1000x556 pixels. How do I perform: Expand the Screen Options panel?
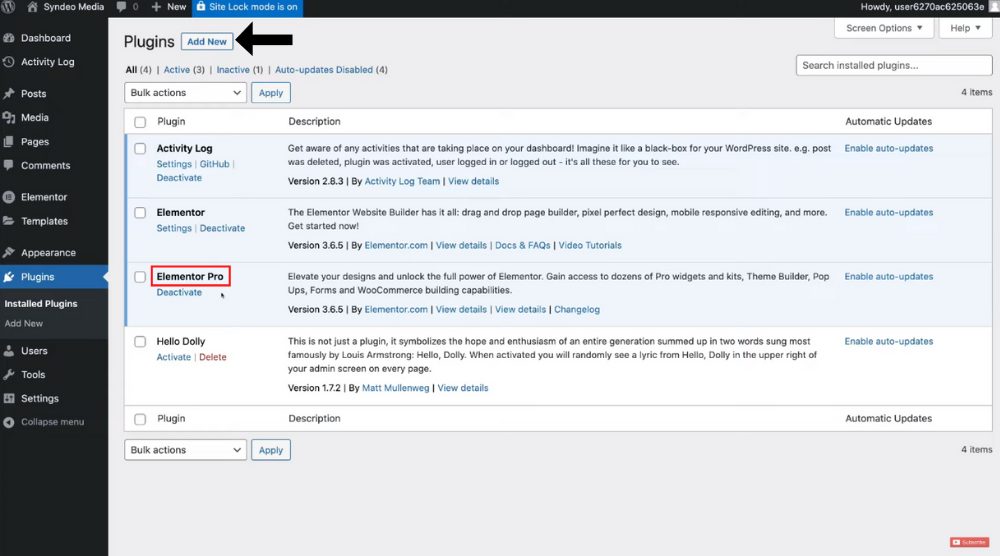tap(884, 28)
